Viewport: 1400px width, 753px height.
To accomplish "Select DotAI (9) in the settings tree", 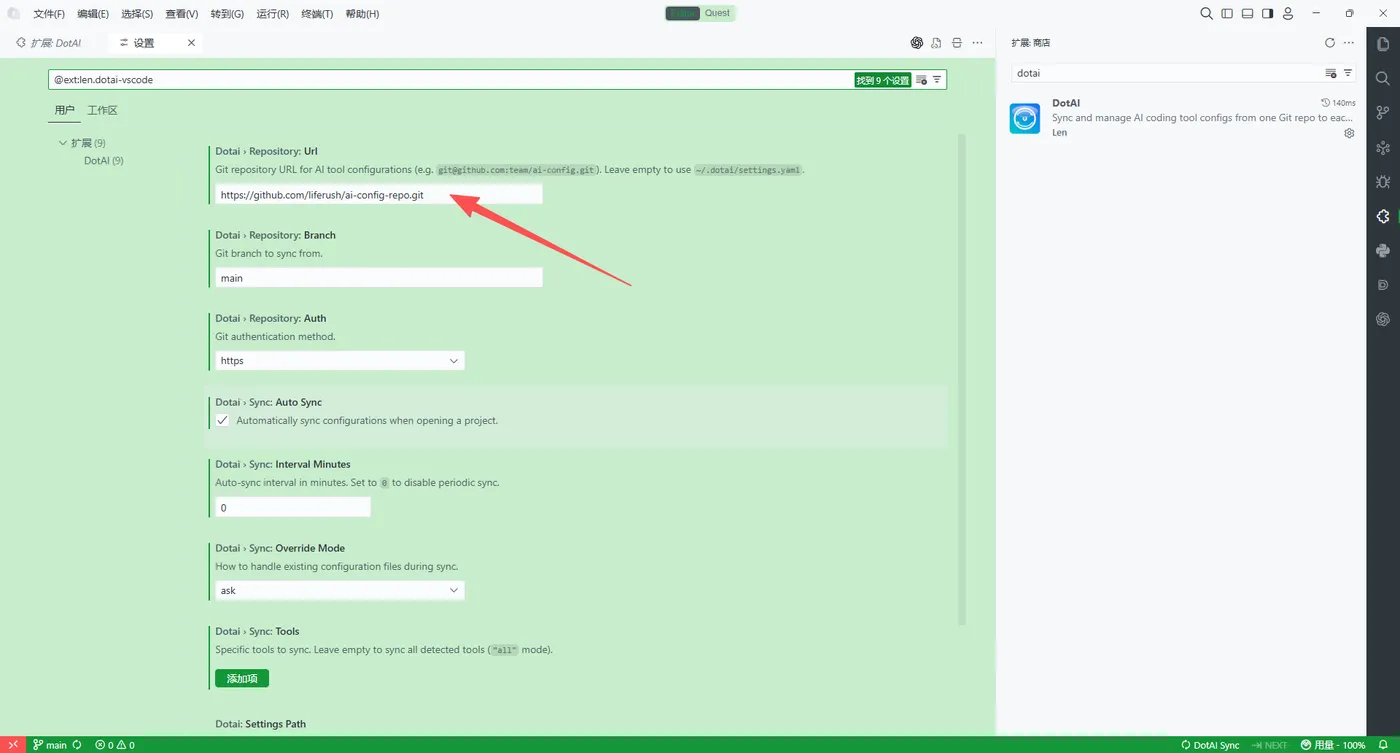I will (104, 161).
